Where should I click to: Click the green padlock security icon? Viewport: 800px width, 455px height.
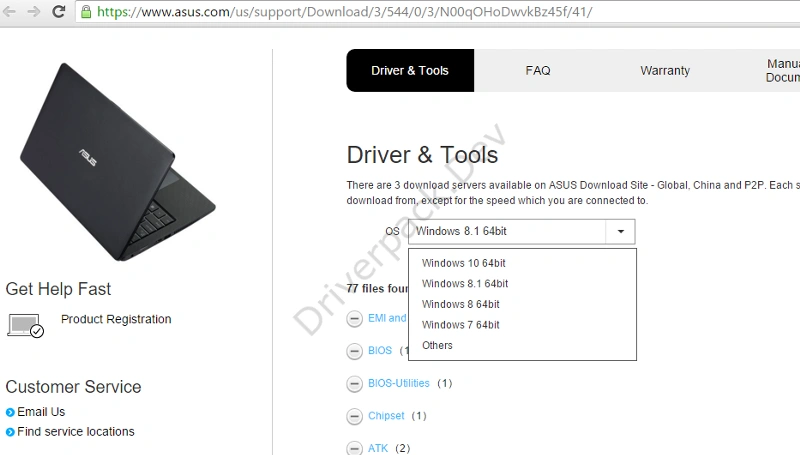coord(86,12)
